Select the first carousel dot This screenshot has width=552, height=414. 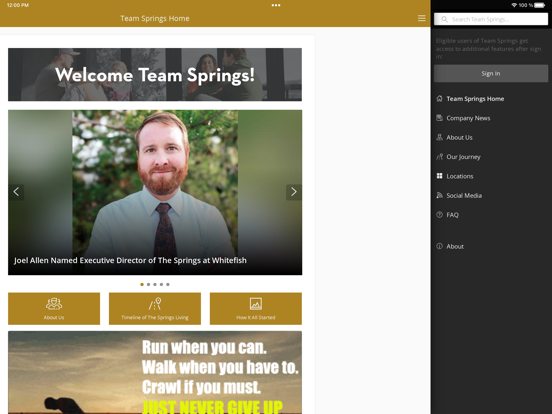click(x=142, y=284)
